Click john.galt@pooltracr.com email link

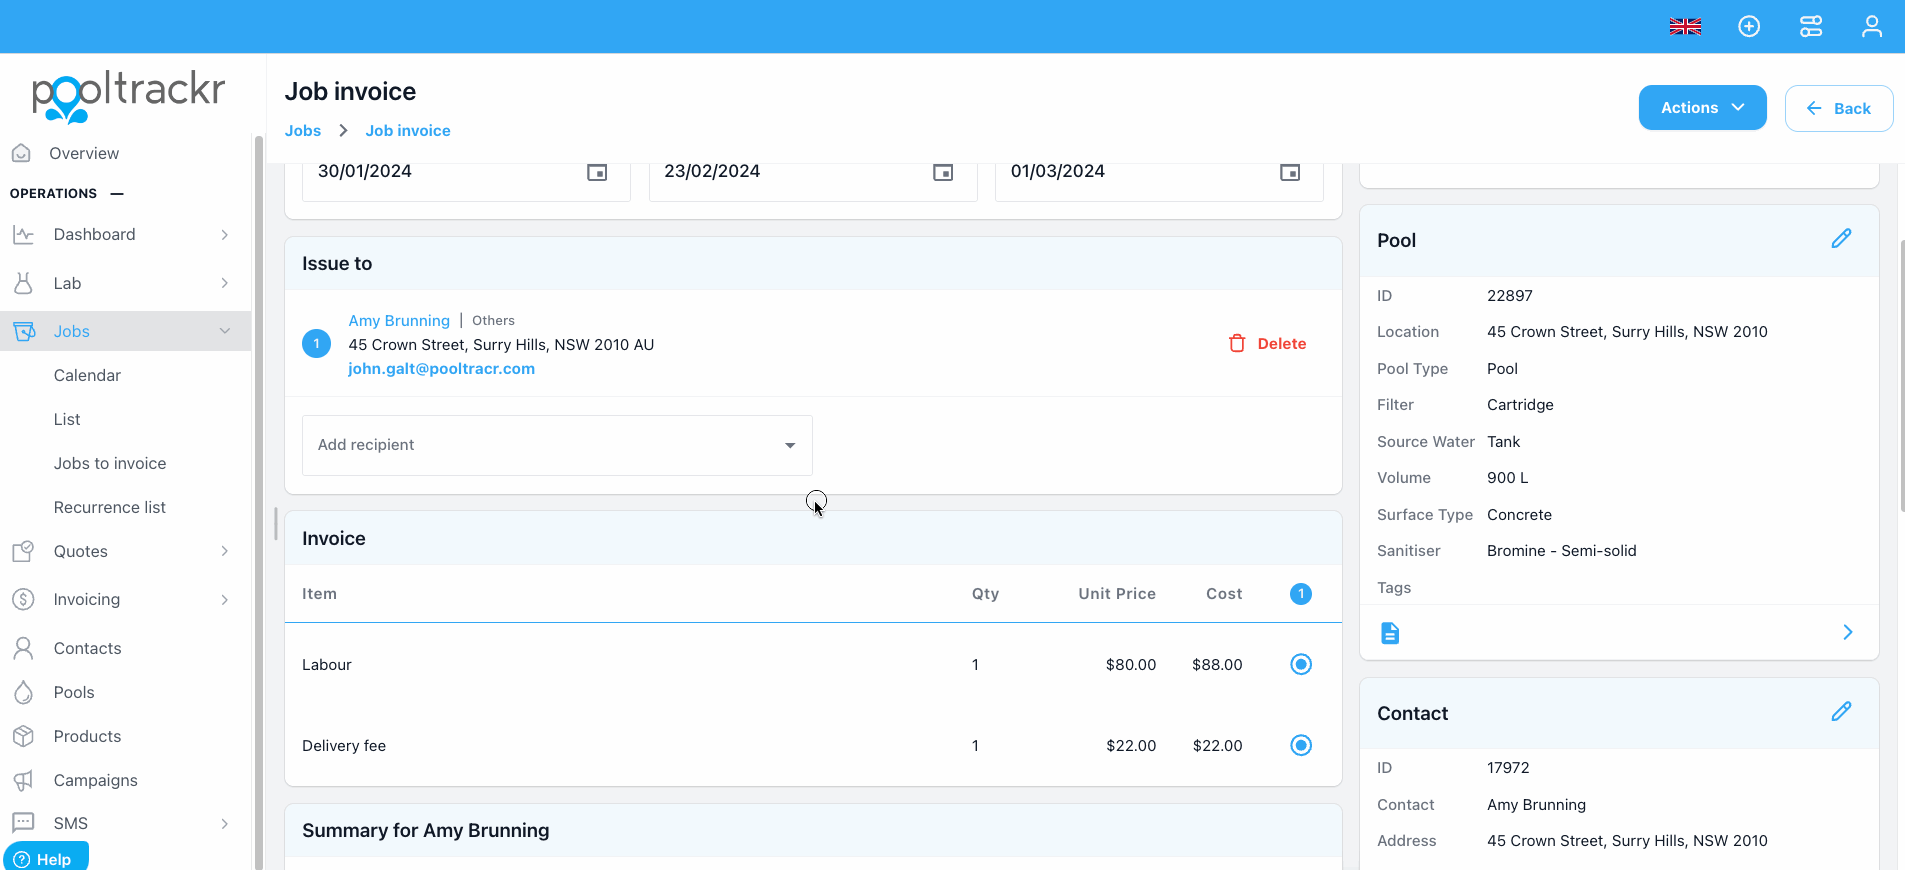[x=441, y=368]
